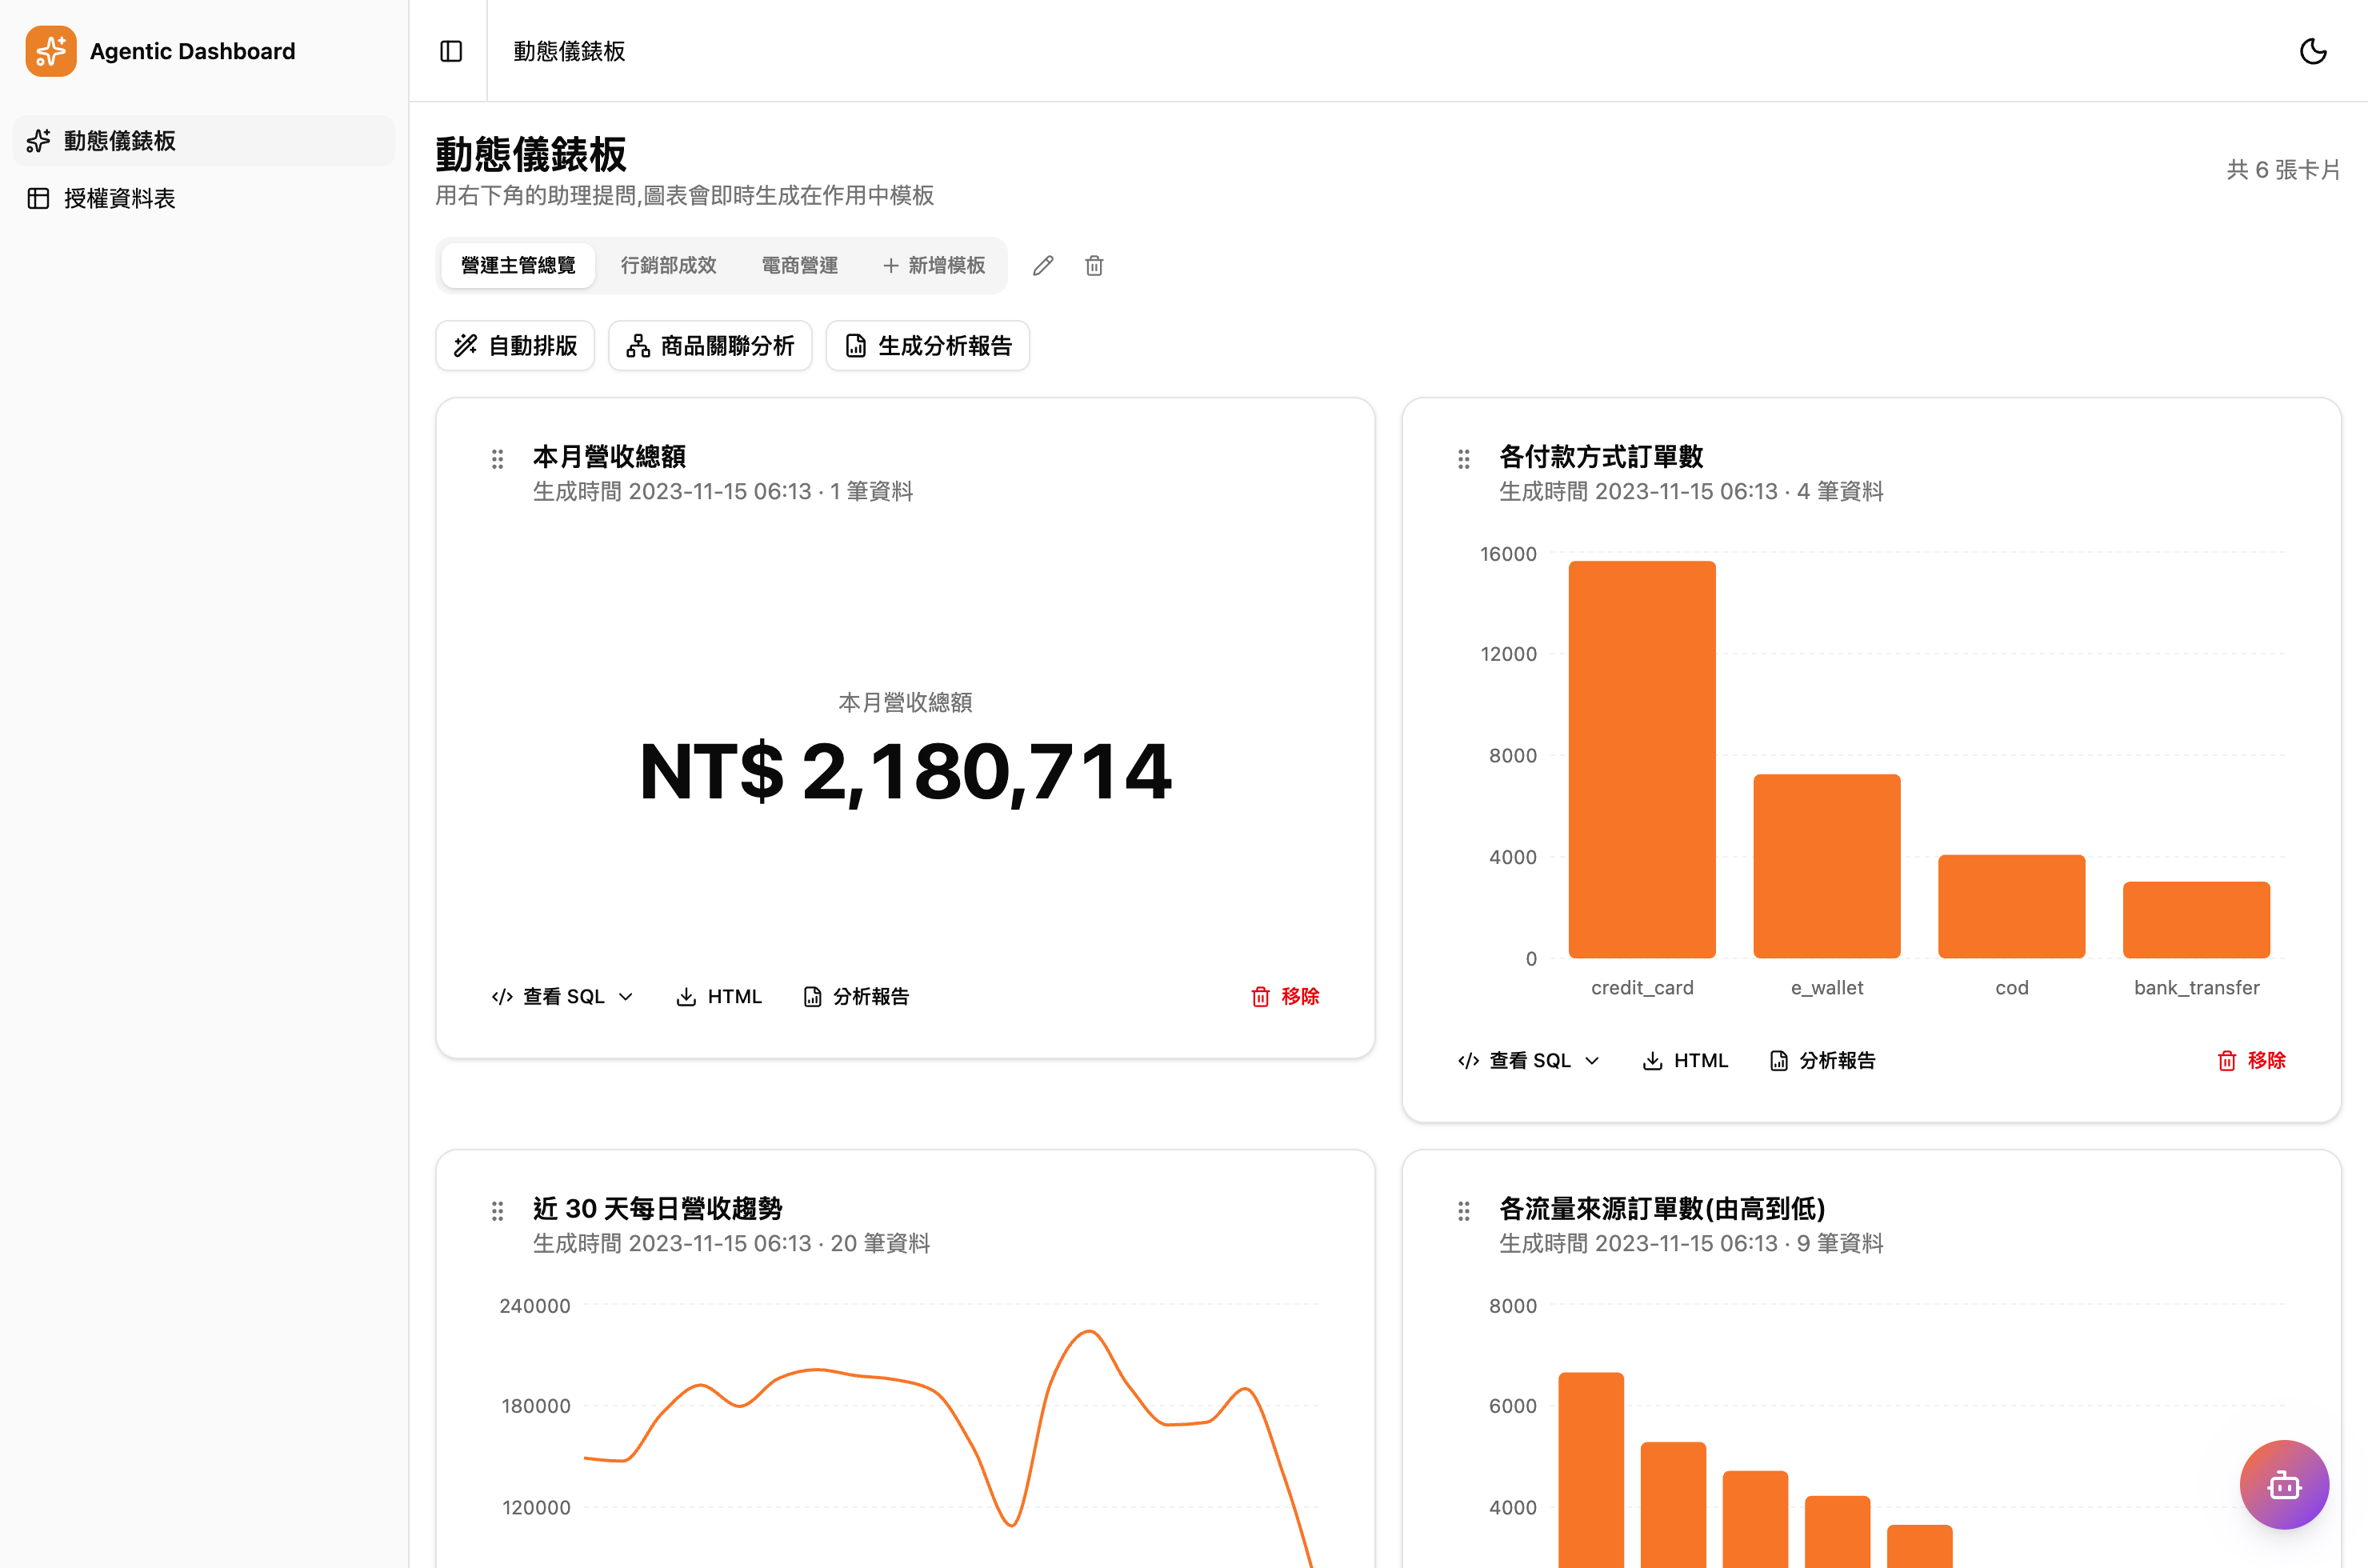Click the 240000 y-axis label in trend chart
Viewport: 2368px width, 1568px height.
[535, 1306]
